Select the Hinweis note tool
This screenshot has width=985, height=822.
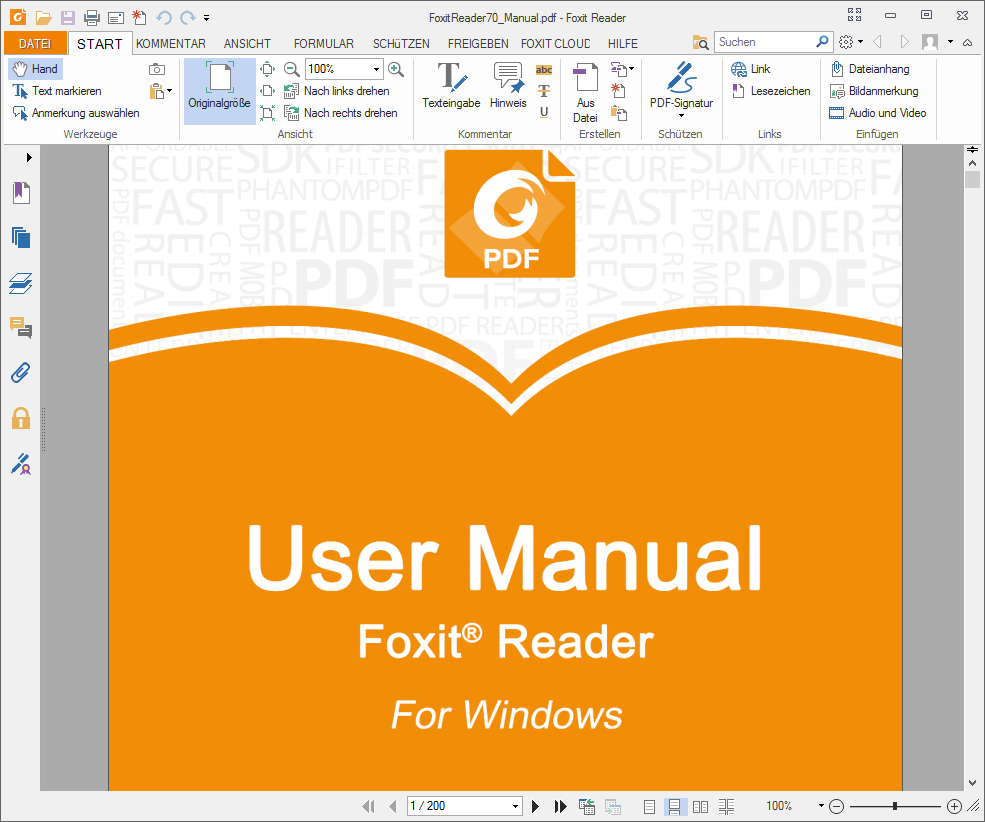tap(508, 86)
